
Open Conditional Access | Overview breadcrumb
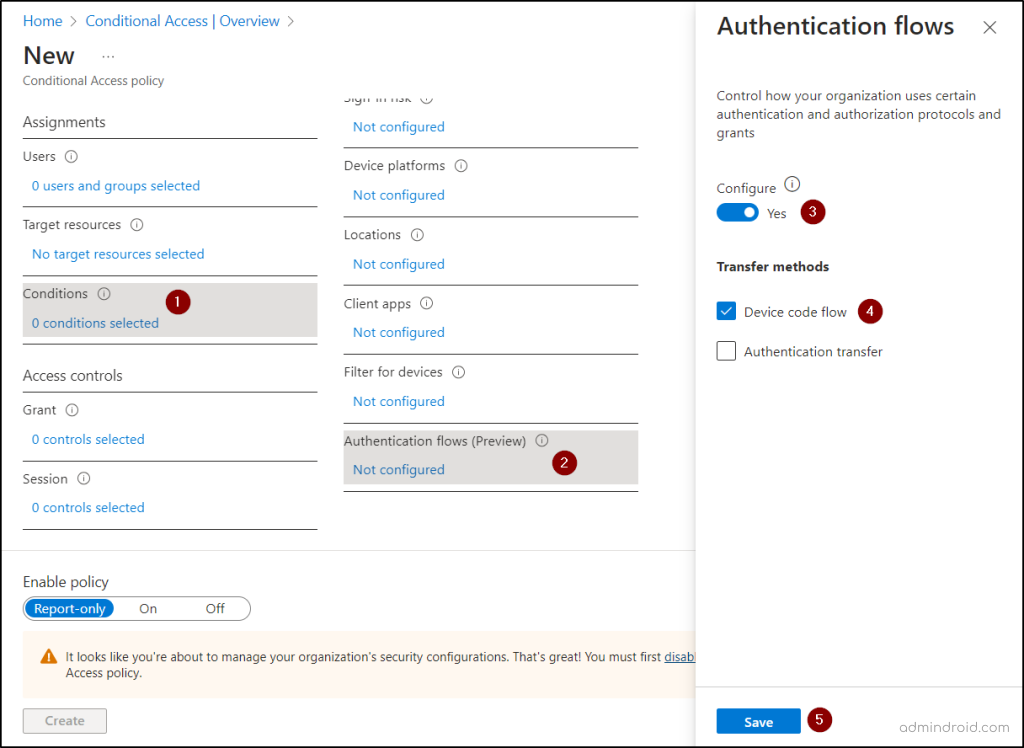[182, 20]
